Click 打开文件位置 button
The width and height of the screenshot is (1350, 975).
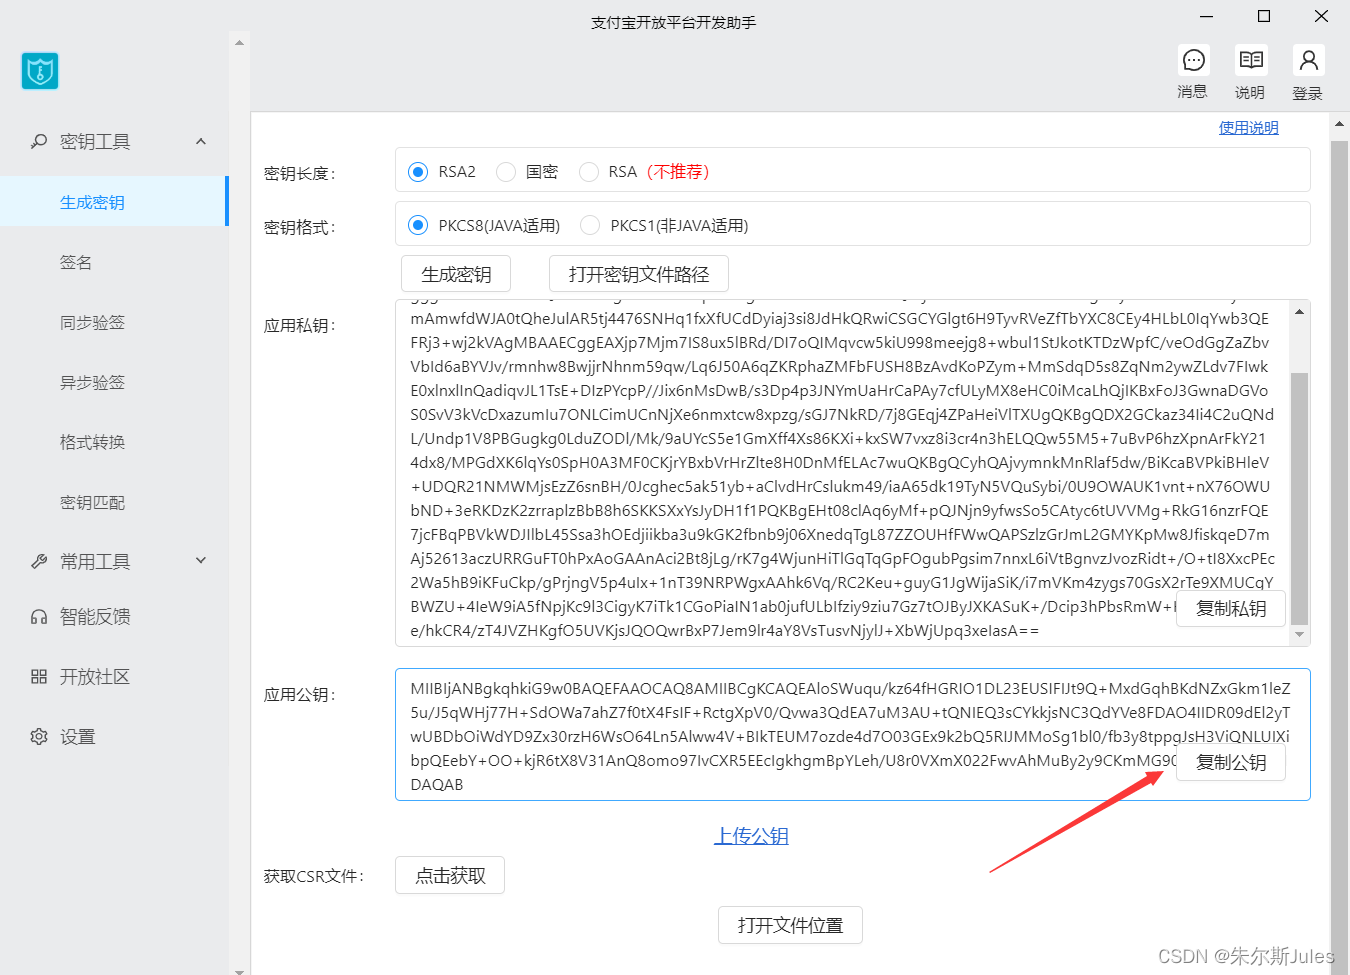coord(790,926)
